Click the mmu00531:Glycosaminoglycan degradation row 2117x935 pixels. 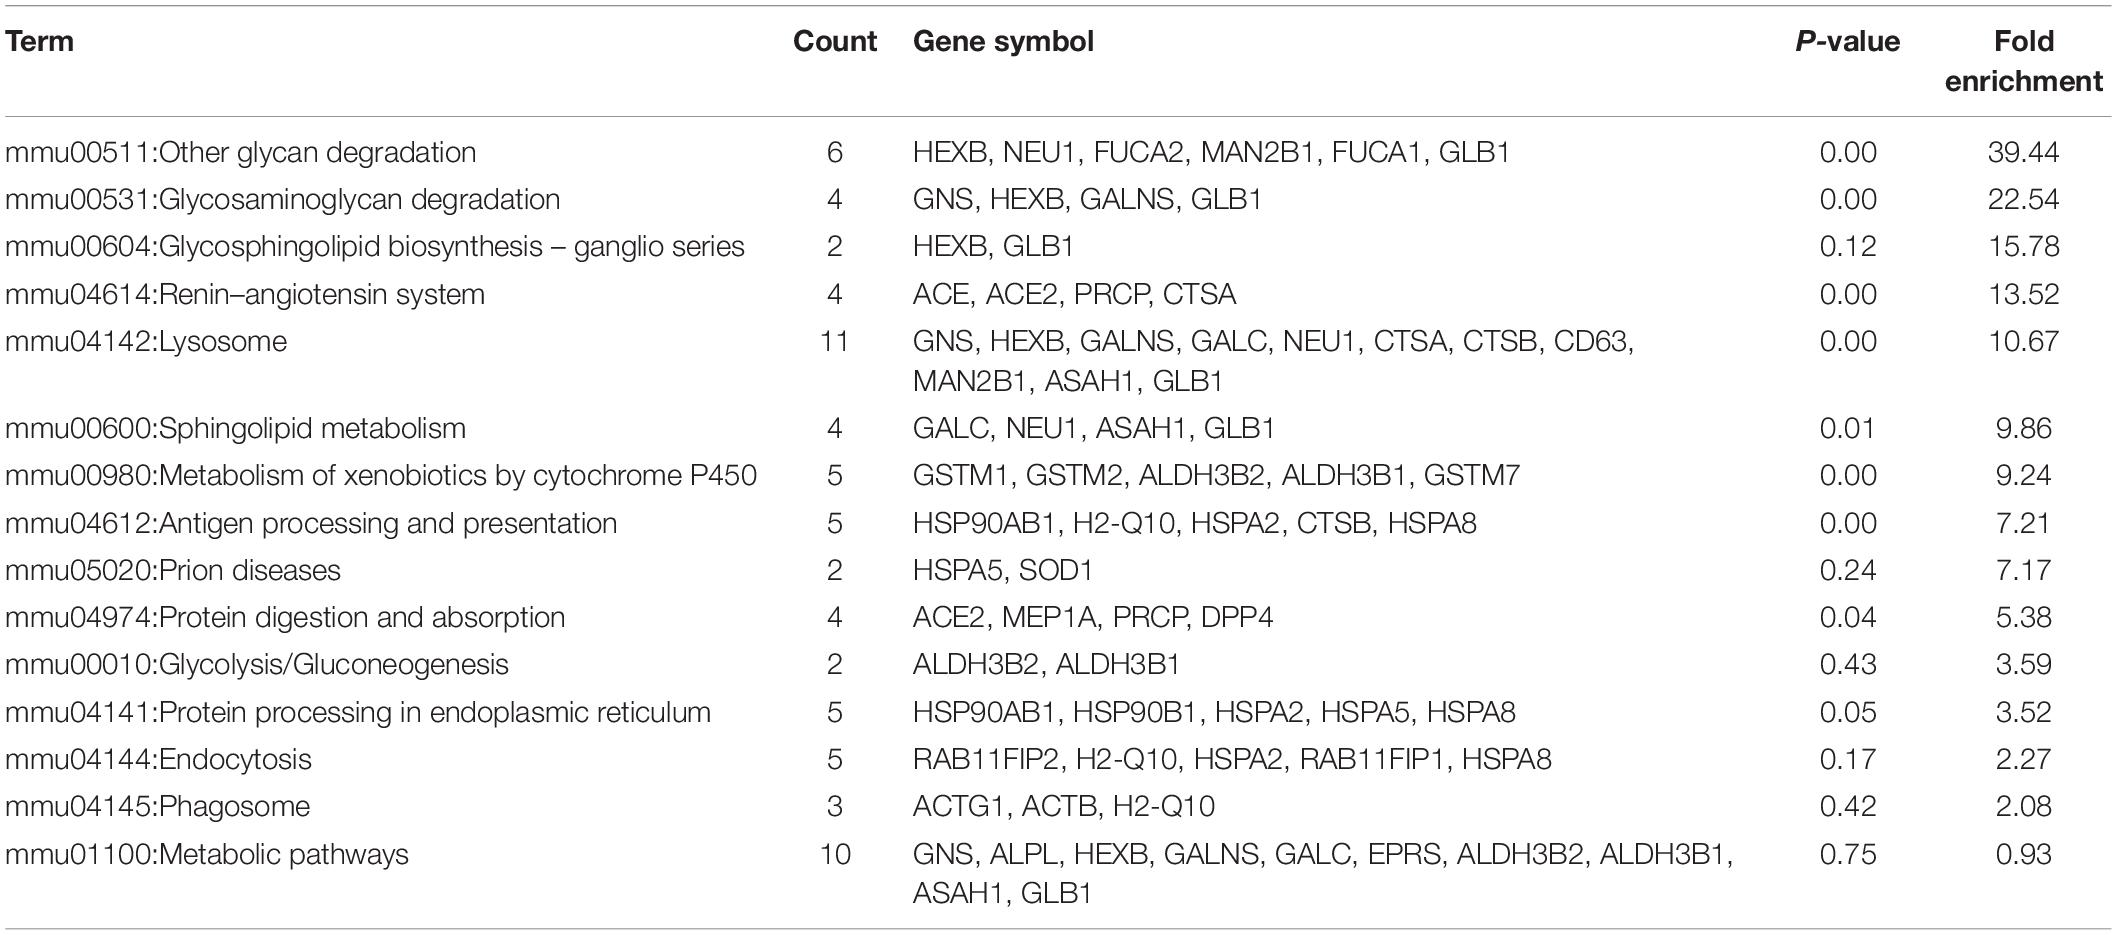point(1058,199)
